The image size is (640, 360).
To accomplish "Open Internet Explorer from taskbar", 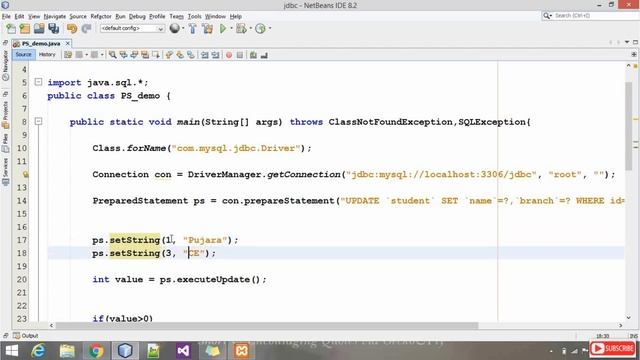I will pyautogui.click(x=38, y=351).
